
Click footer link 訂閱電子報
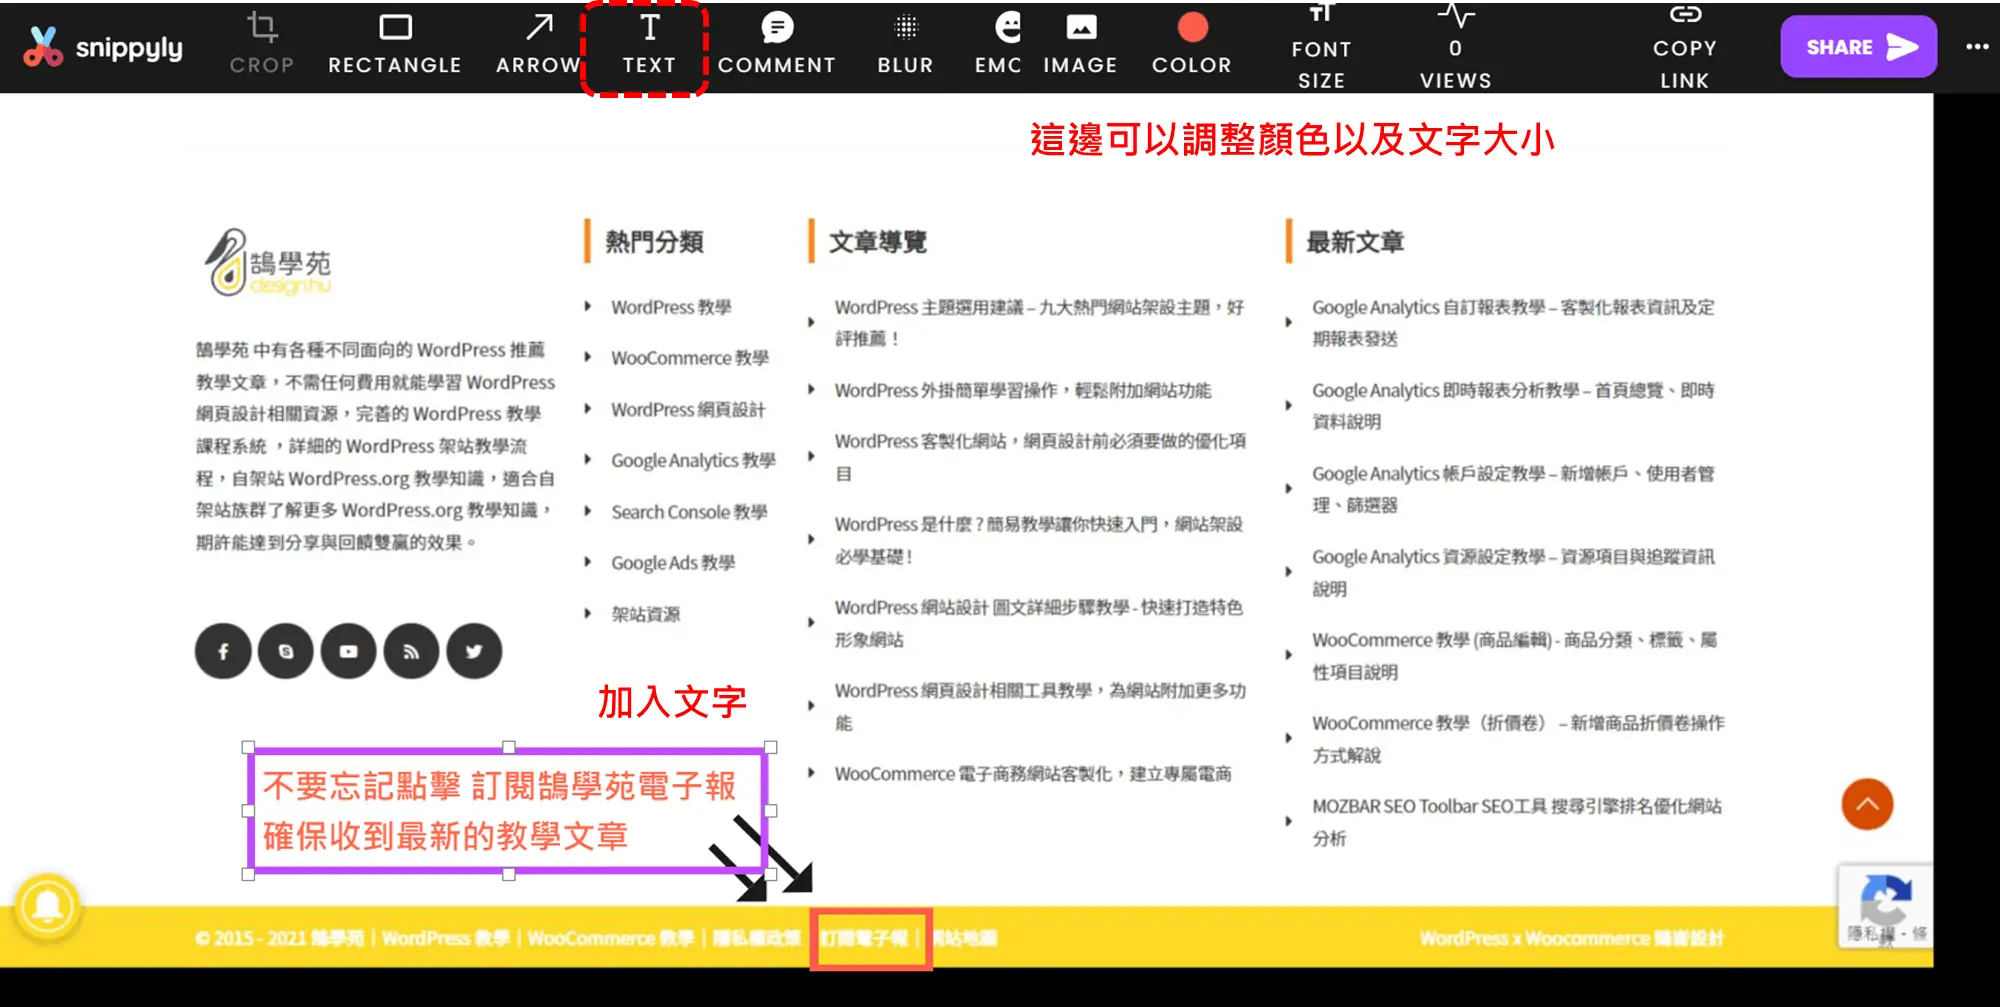865,938
